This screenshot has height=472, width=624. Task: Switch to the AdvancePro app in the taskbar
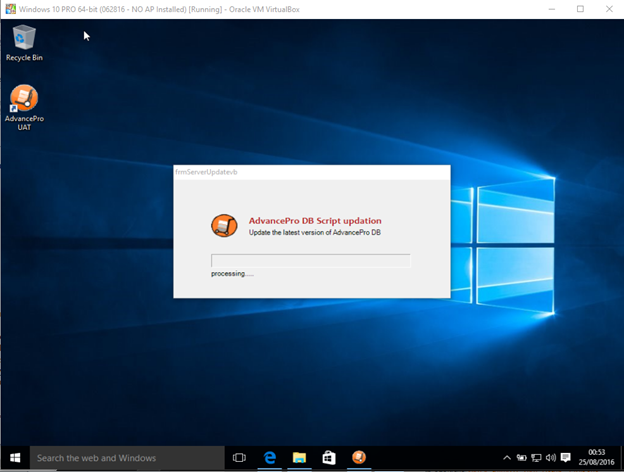[359, 458]
